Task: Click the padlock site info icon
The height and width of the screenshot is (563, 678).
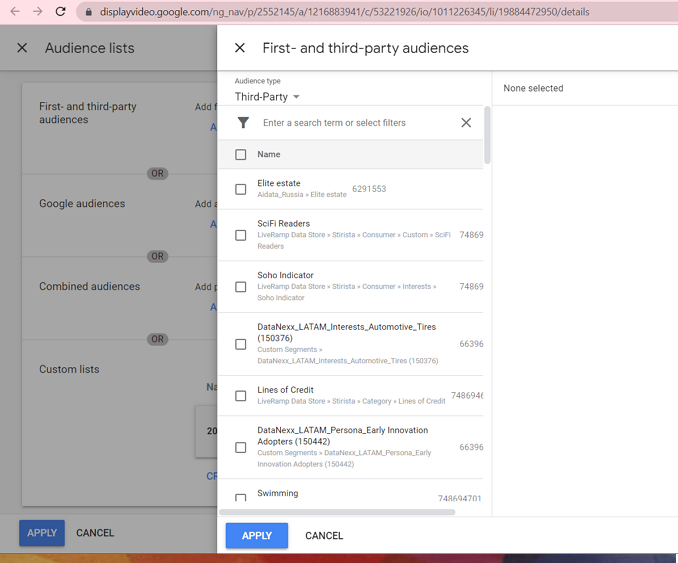Action: 89,12
